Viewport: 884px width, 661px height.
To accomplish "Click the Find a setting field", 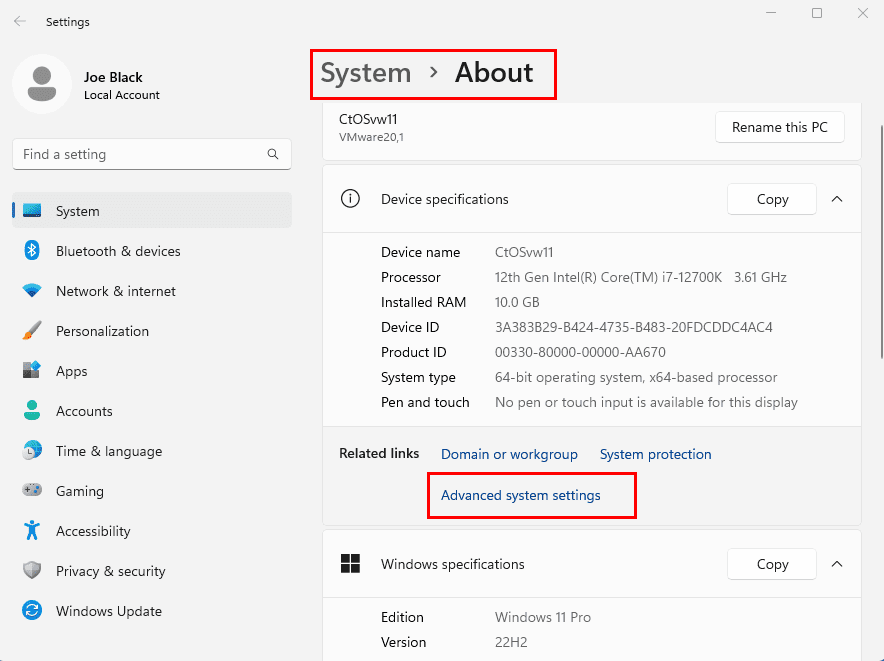I will click(x=152, y=154).
